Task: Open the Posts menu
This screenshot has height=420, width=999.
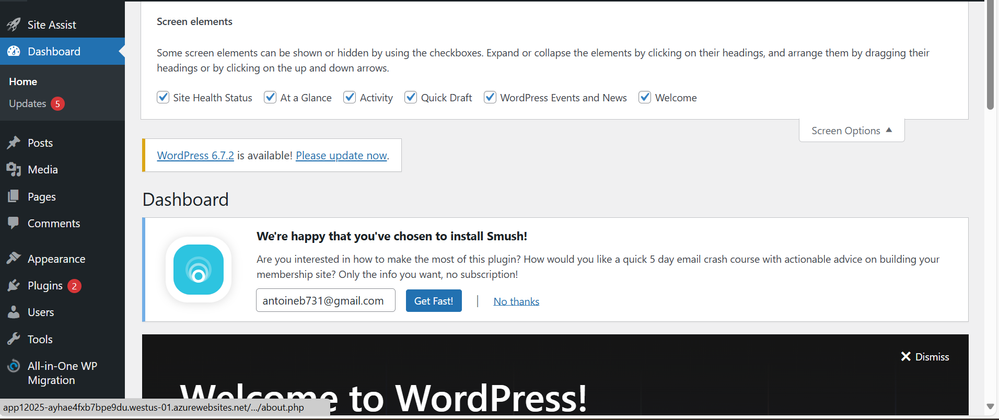Action: [x=62, y=143]
